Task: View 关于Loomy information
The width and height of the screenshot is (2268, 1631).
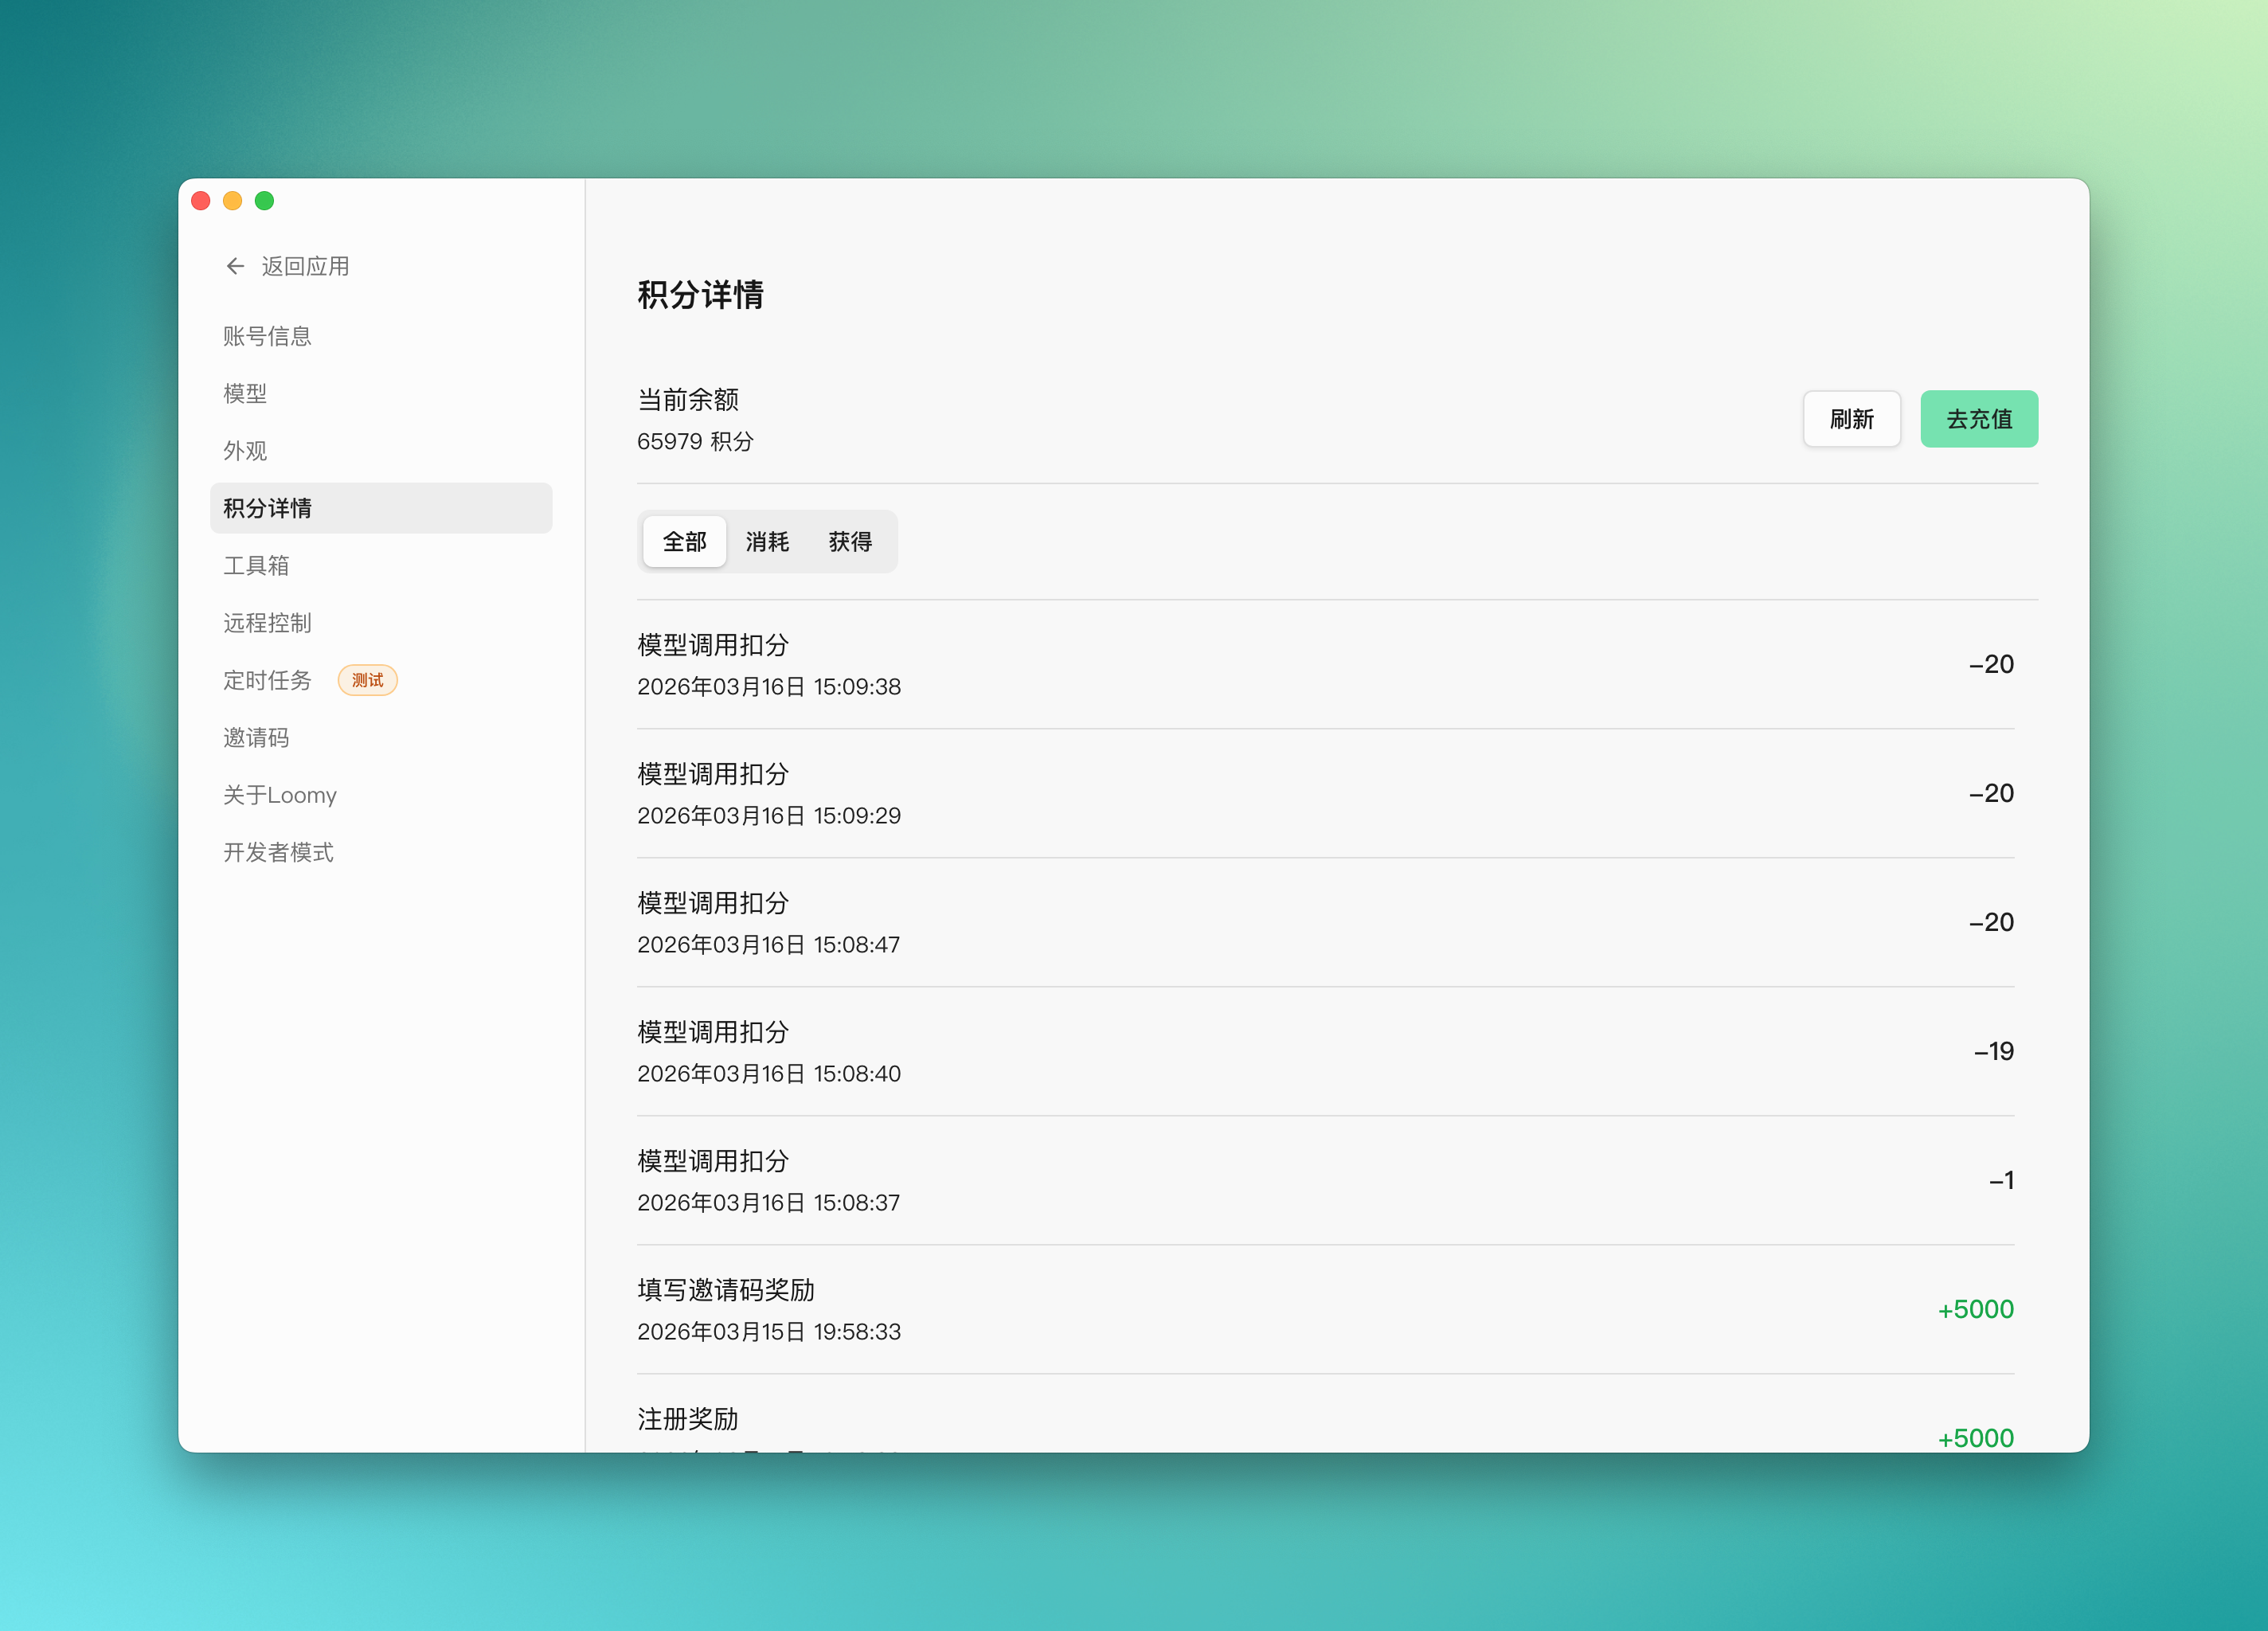Action: (x=279, y=794)
